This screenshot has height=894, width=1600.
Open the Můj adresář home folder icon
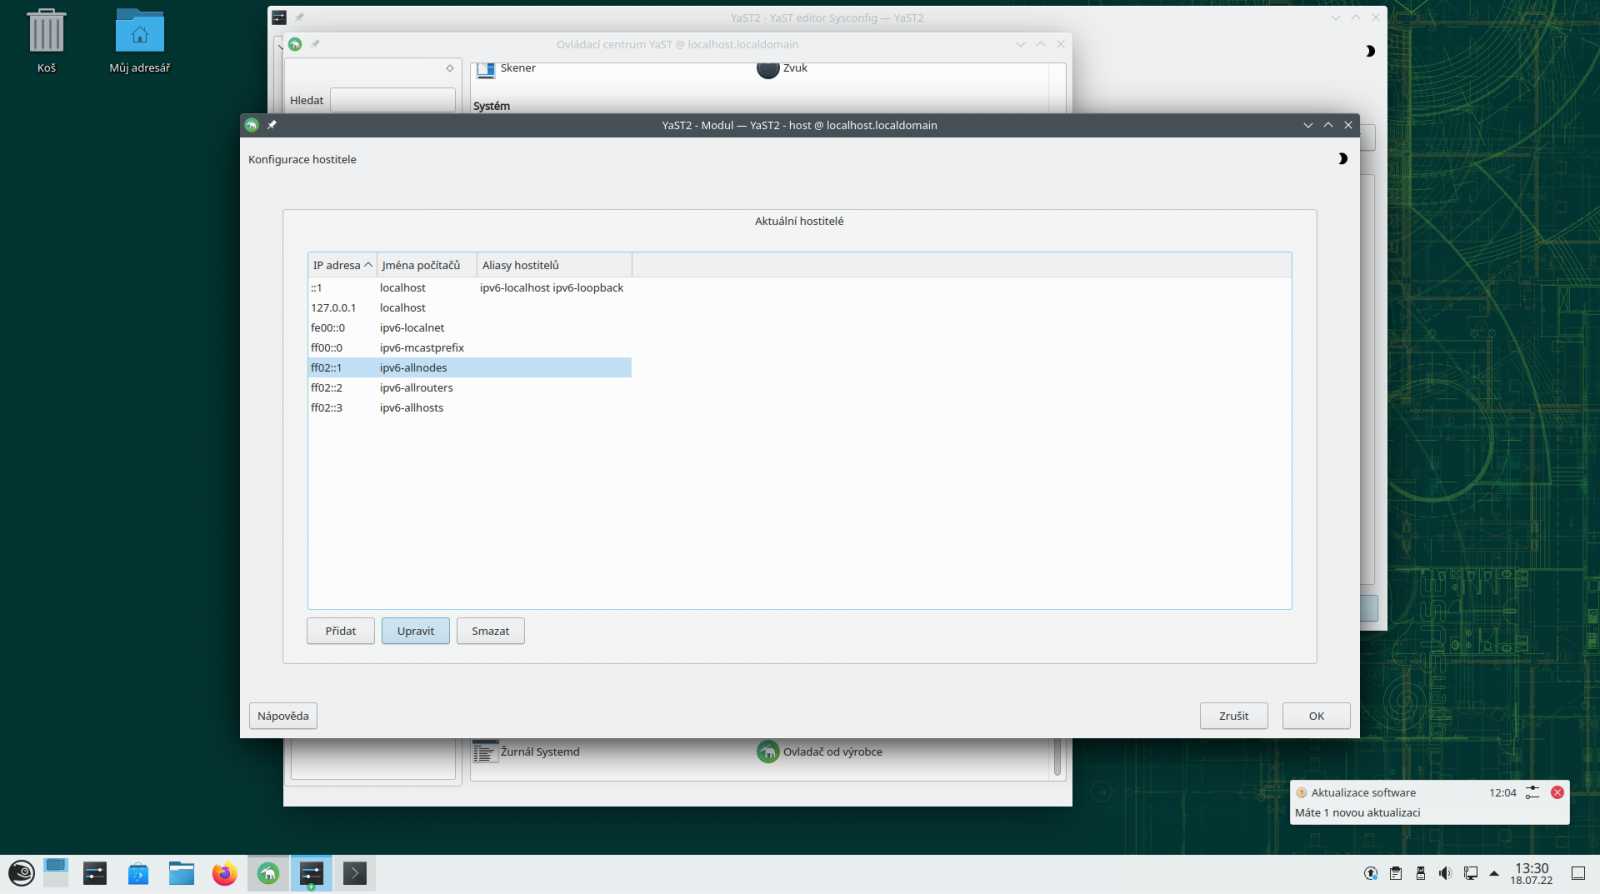point(139,41)
